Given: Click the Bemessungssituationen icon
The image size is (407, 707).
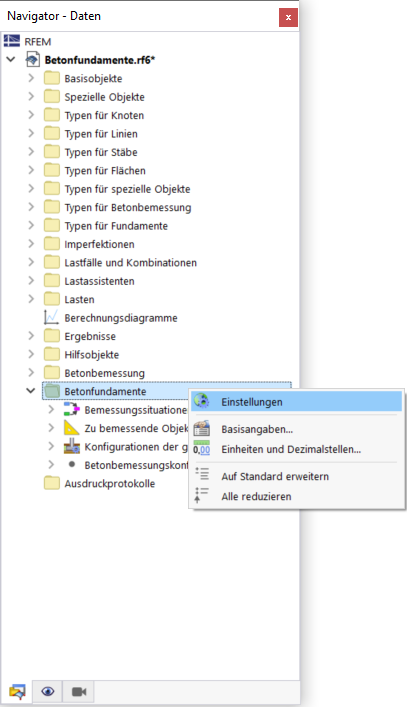Looking at the screenshot, I should pyautogui.click(x=72, y=409).
